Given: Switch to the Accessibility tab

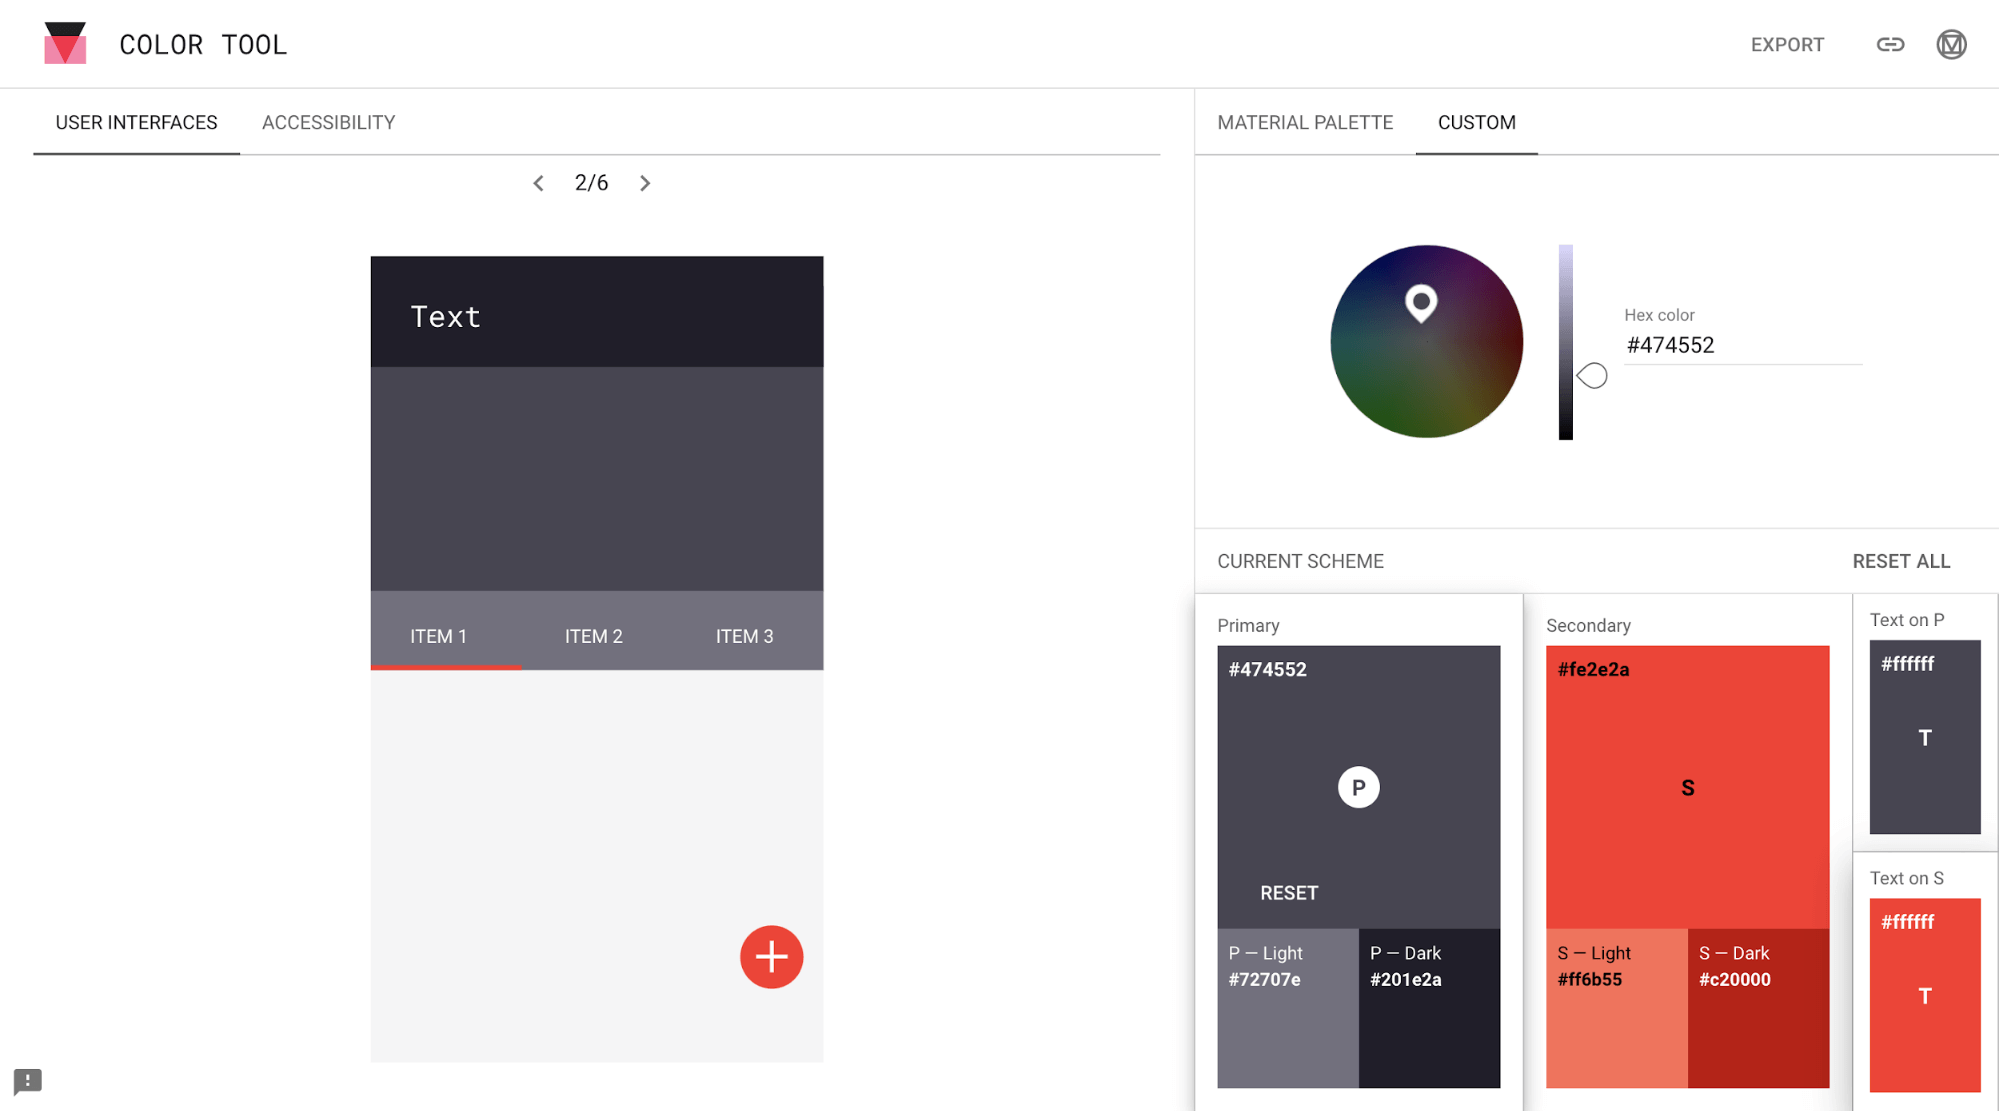Looking at the screenshot, I should pos(328,122).
